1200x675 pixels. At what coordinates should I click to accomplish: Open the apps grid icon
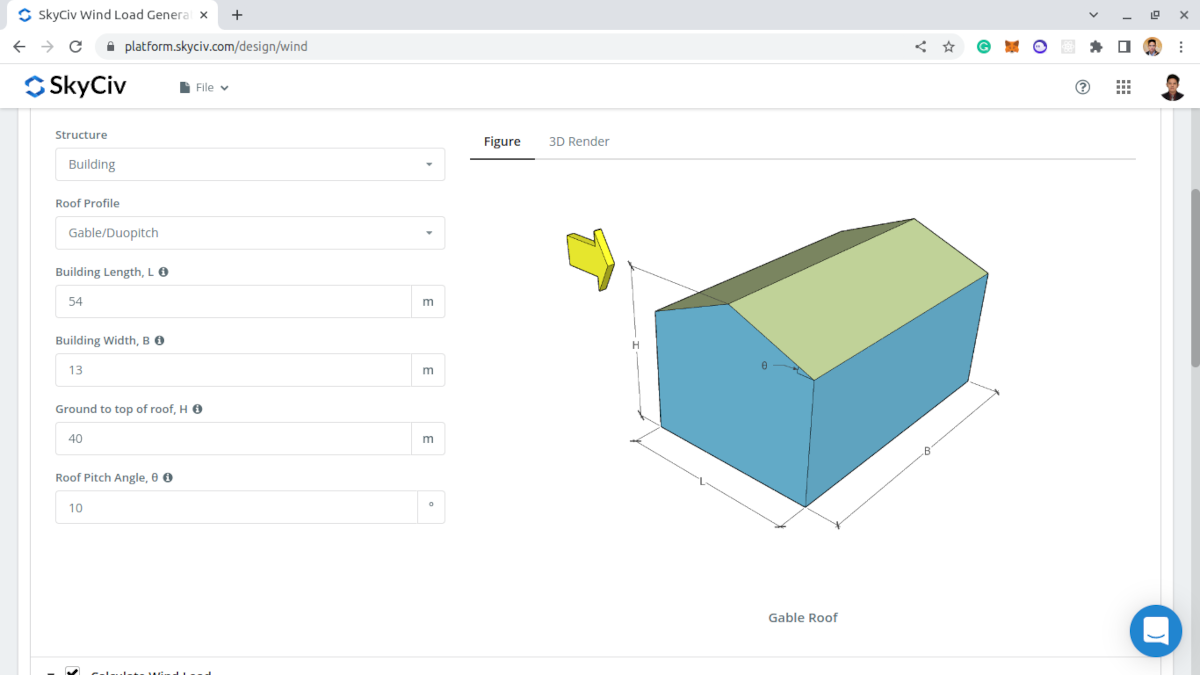(1123, 87)
